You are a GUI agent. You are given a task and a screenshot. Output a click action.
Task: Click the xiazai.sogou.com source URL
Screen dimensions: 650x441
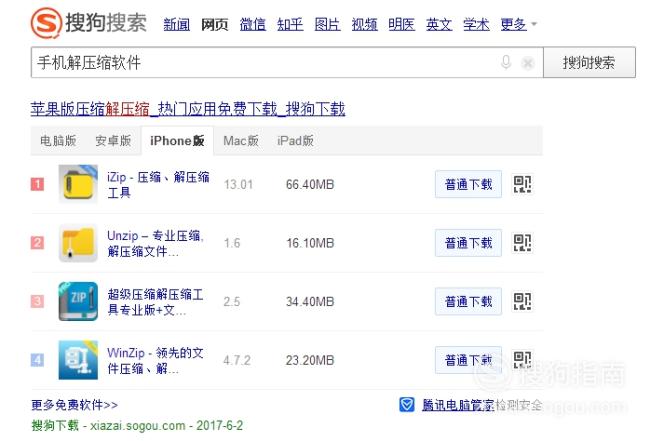point(138,426)
